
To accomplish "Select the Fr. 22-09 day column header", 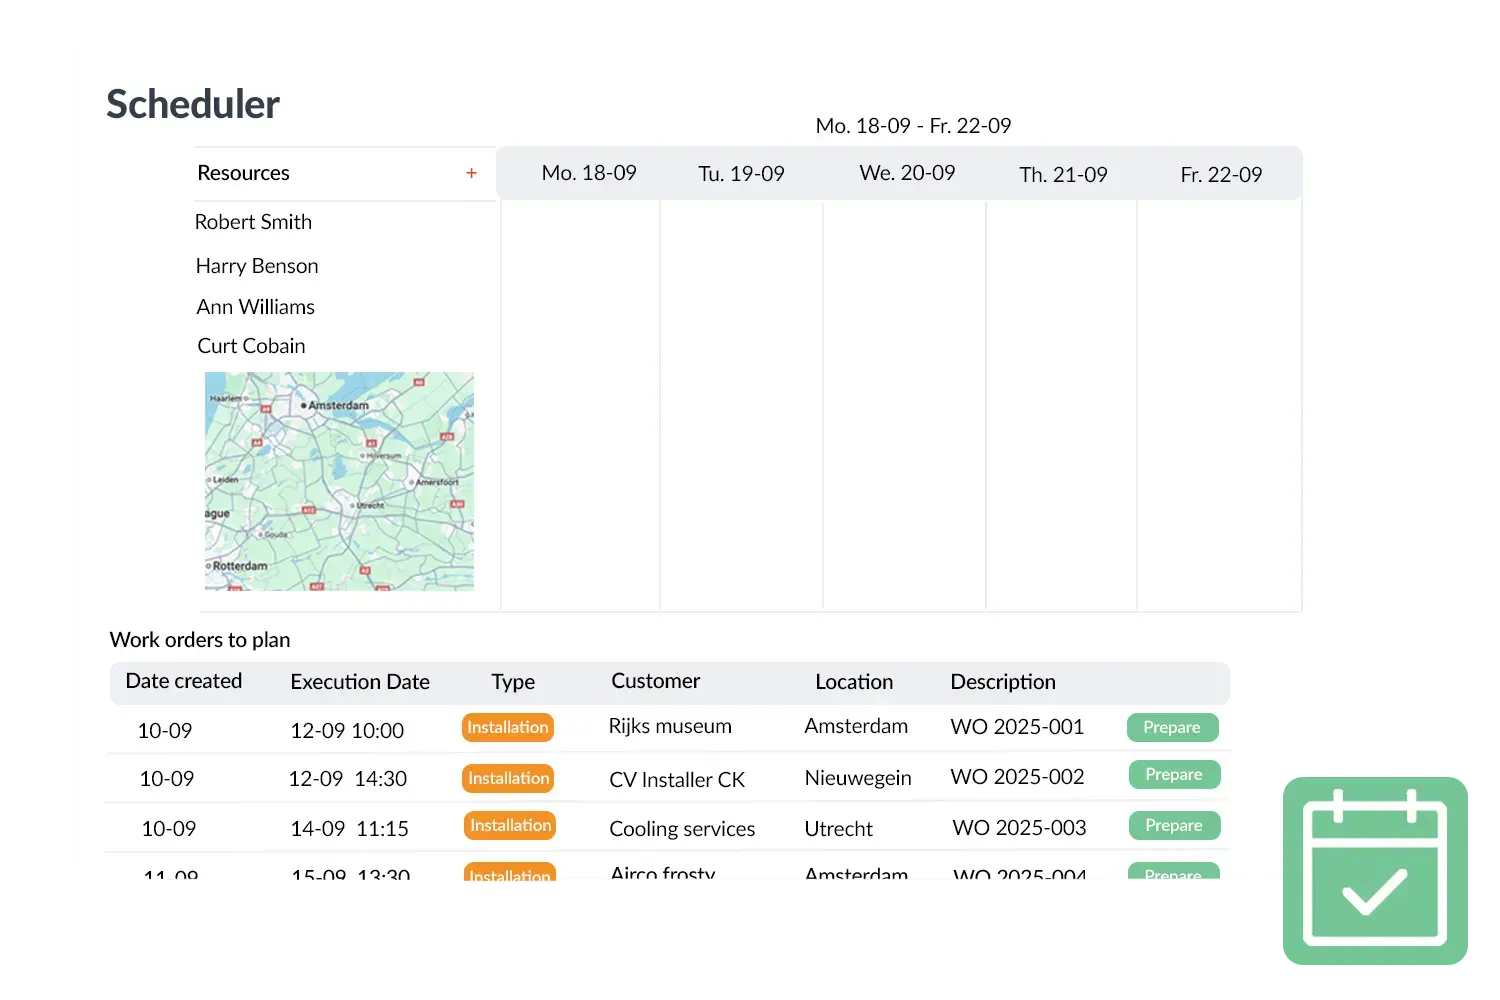I will pos(1221,175).
